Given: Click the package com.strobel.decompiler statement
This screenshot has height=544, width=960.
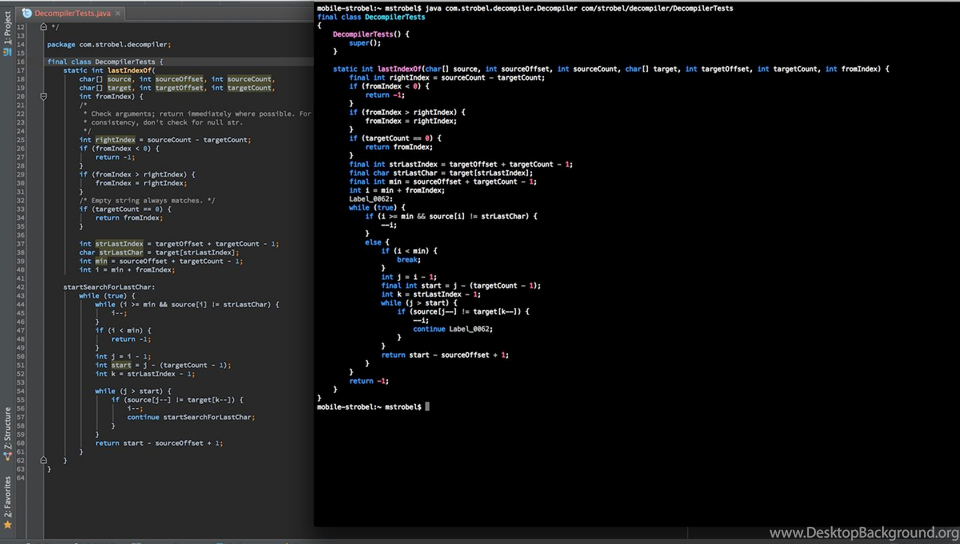Looking at the screenshot, I should tap(109, 45).
